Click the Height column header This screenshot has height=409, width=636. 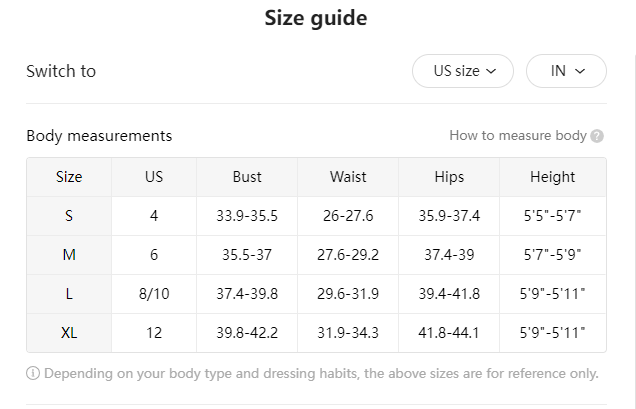pos(553,177)
